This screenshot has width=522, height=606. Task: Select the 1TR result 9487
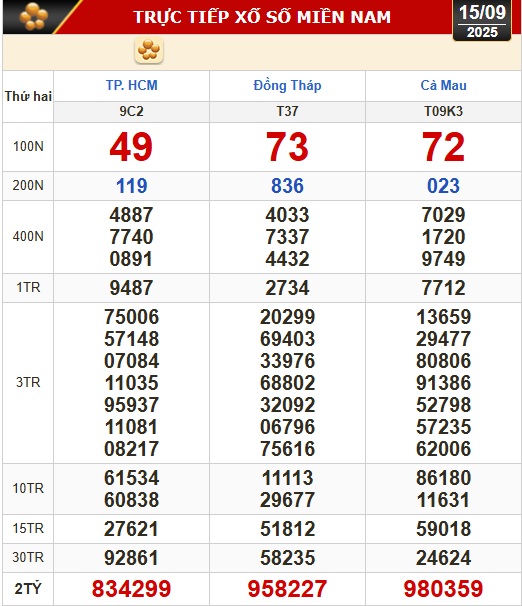(131, 288)
